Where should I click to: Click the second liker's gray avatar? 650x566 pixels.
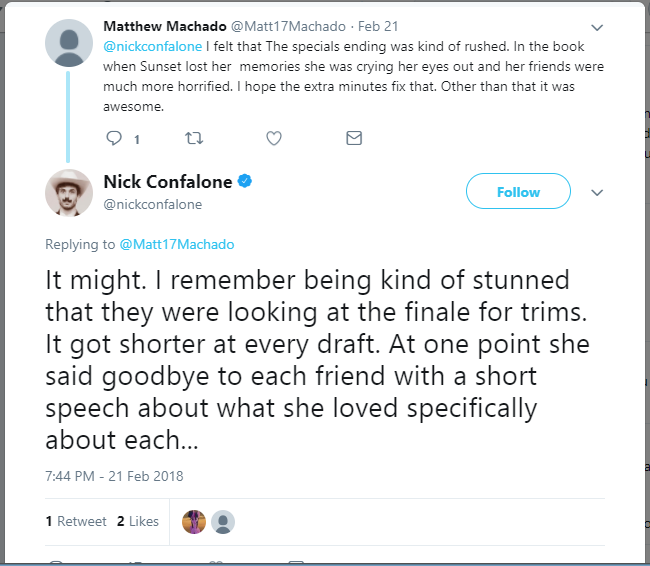223,521
